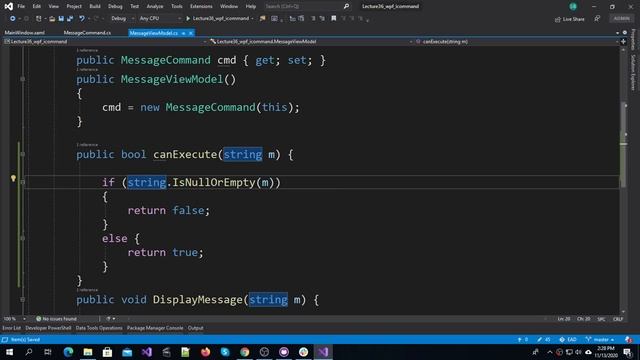640x360 pixels.
Task: Click the canExecute method name in code
Action: pos(185,155)
